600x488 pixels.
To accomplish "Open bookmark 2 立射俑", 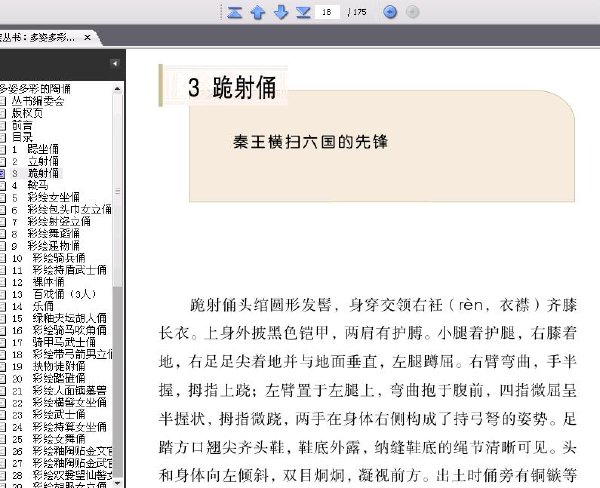I will (x=35, y=161).
